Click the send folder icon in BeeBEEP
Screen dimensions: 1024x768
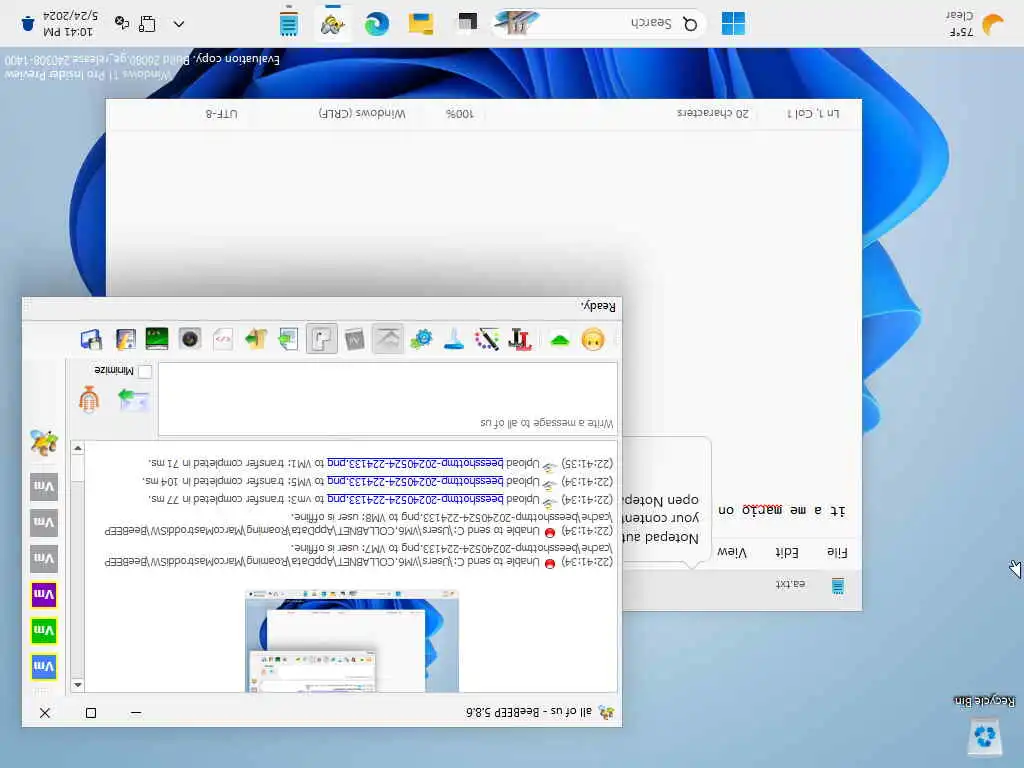pos(255,340)
